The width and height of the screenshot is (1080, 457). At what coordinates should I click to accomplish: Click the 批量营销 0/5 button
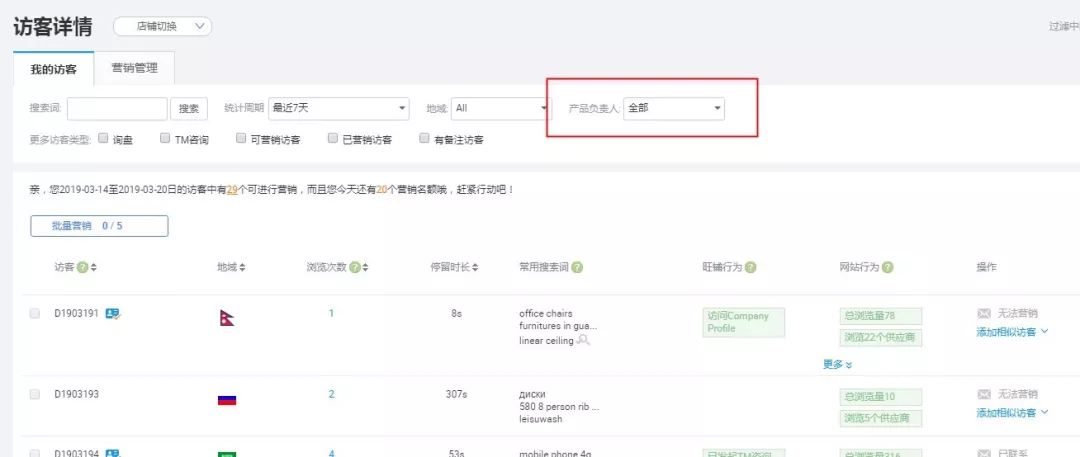coord(99,226)
